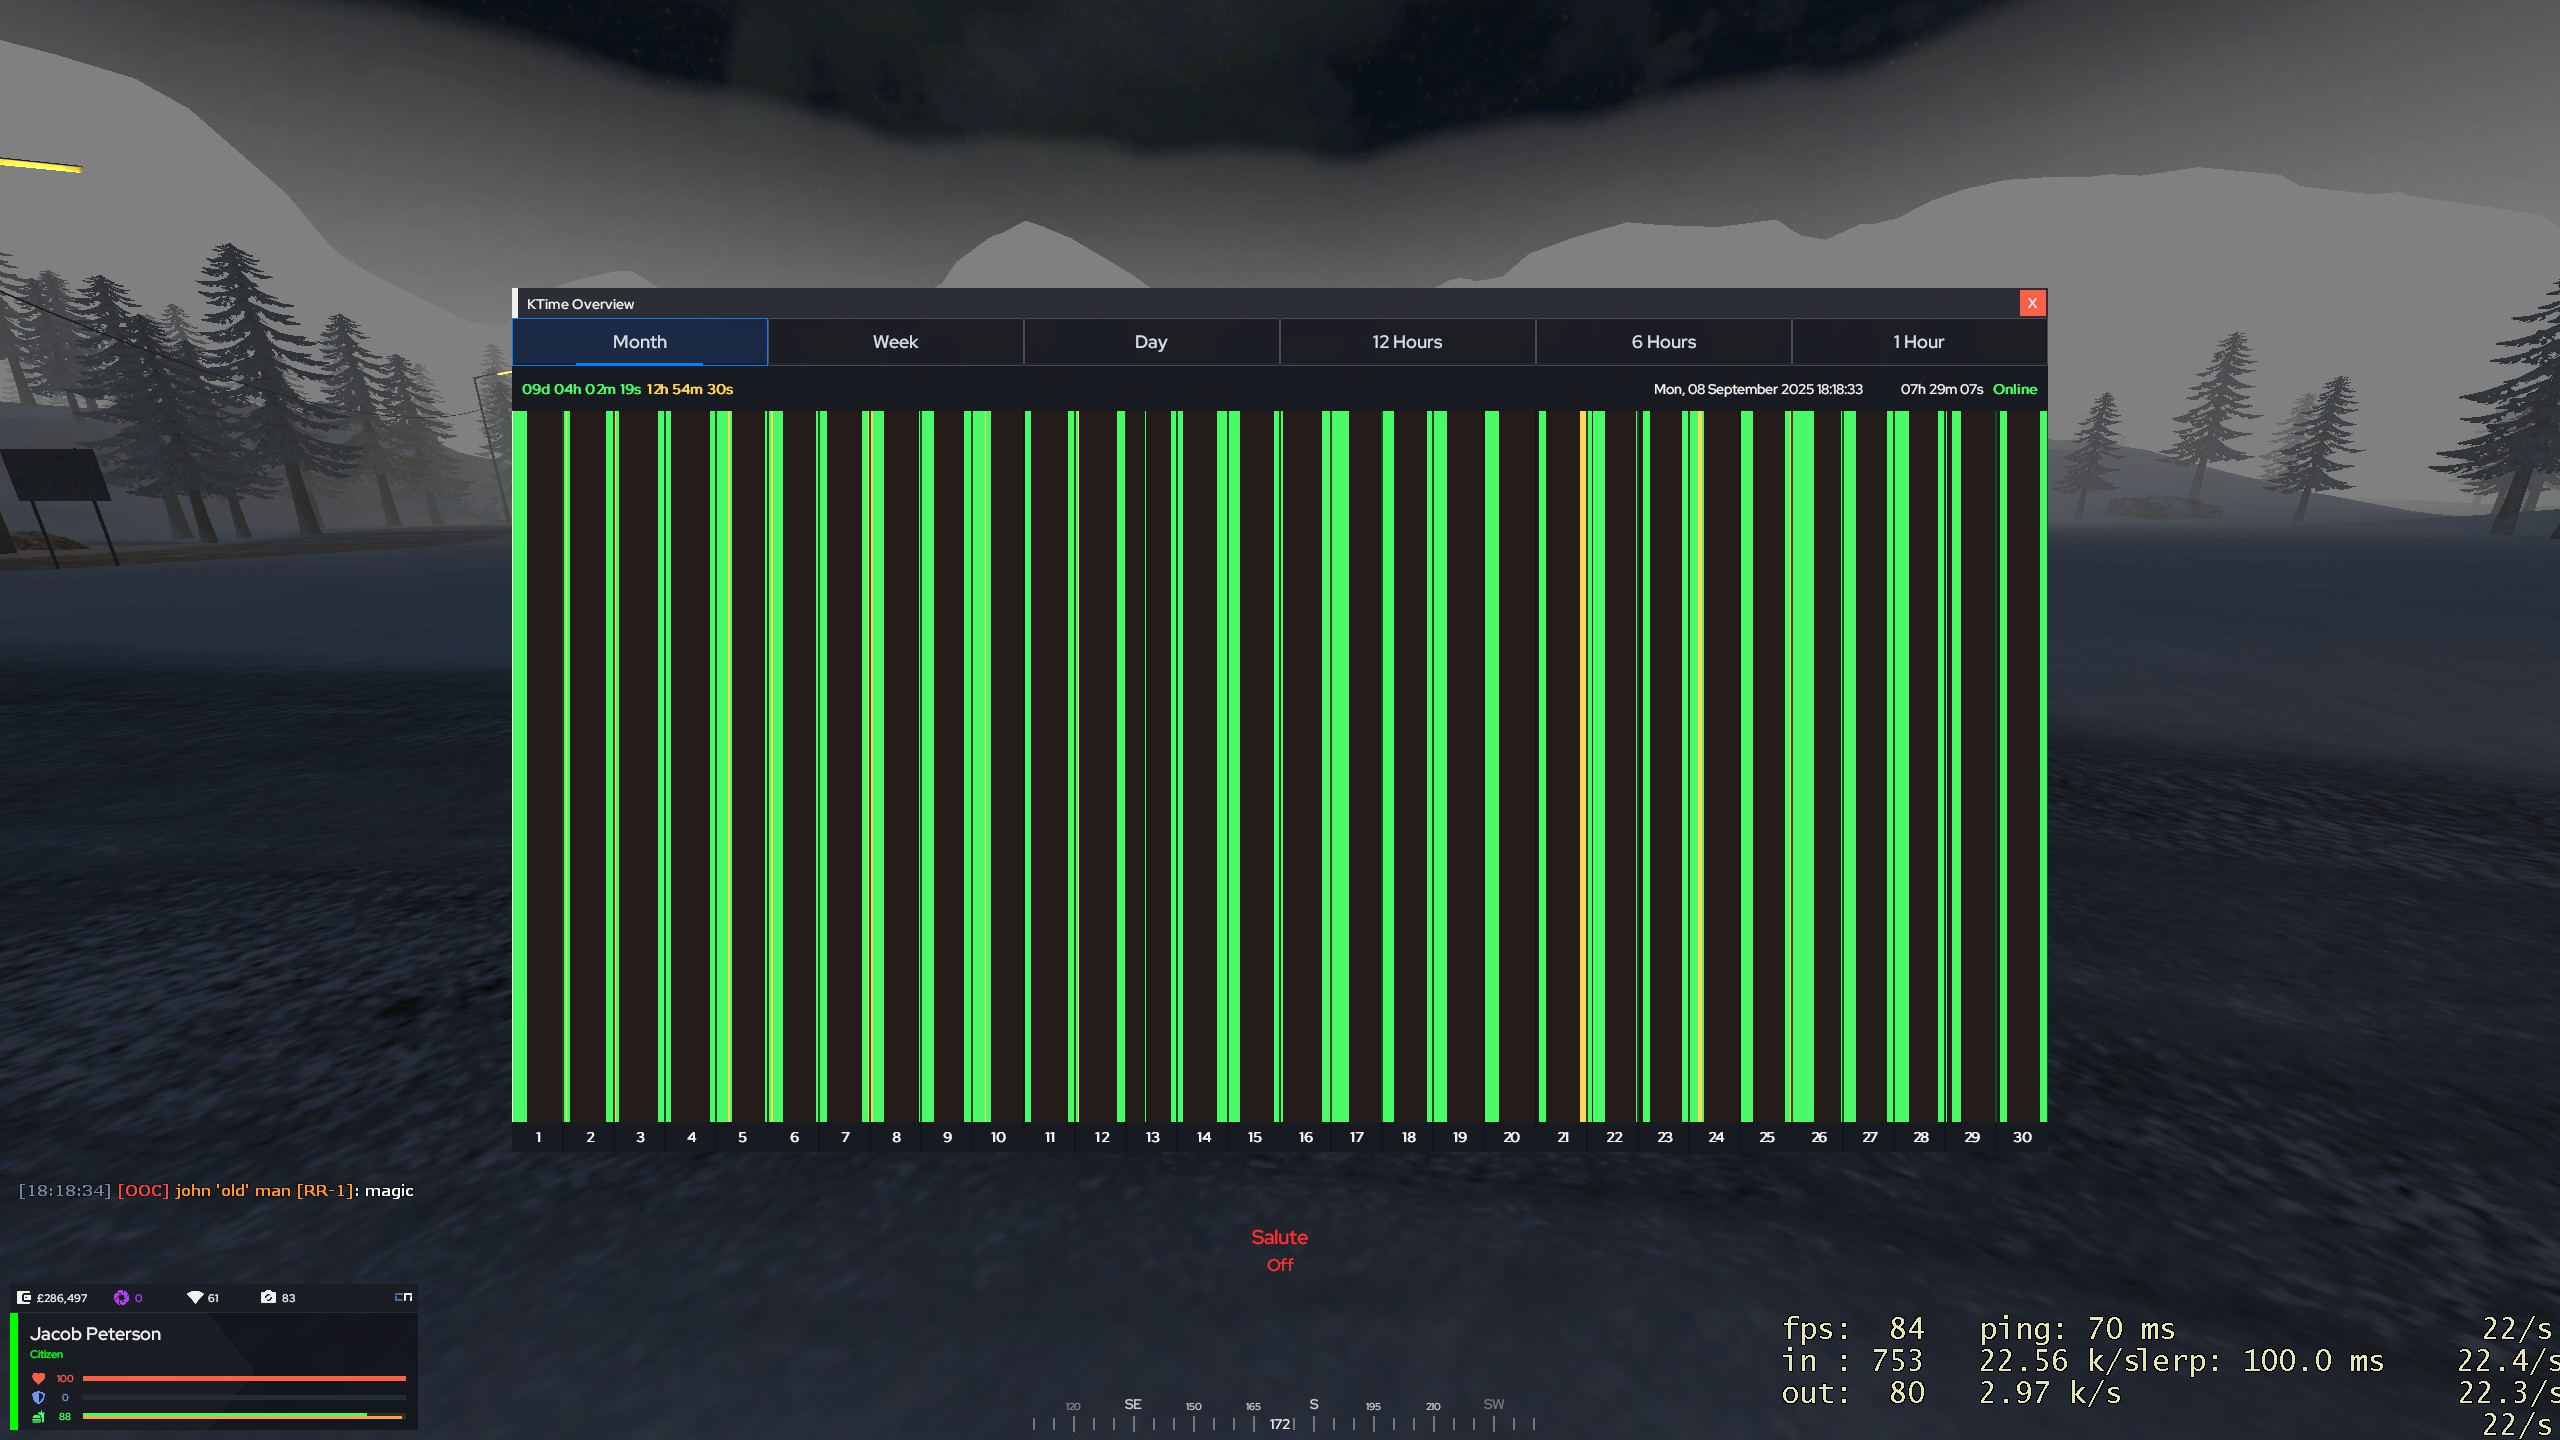The height and width of the screenshot is (1440, 2560).
Task: Click the red health progress bar
Action: 244,1378
